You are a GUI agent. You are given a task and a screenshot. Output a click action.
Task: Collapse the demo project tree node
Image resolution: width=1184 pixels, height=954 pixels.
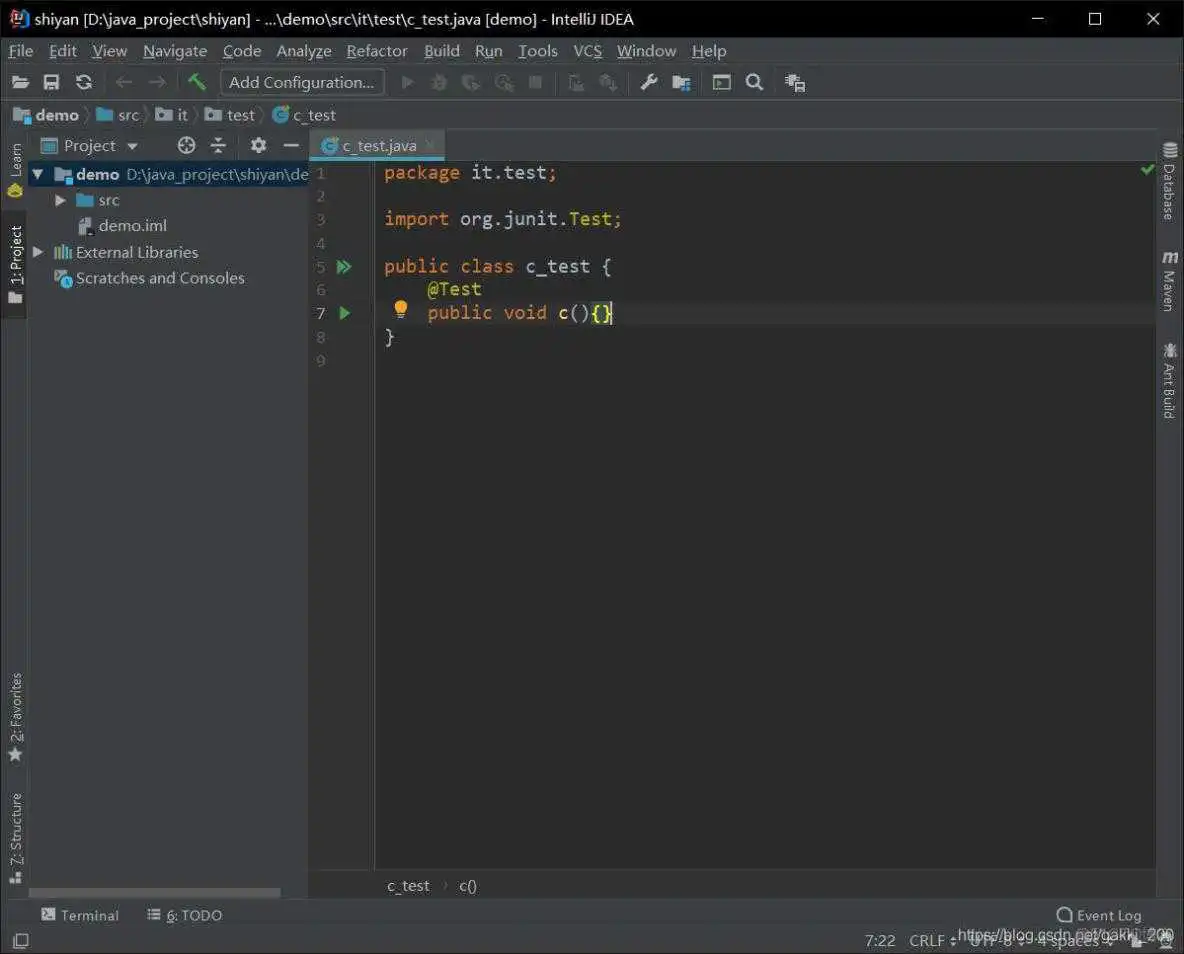[37, 173]
